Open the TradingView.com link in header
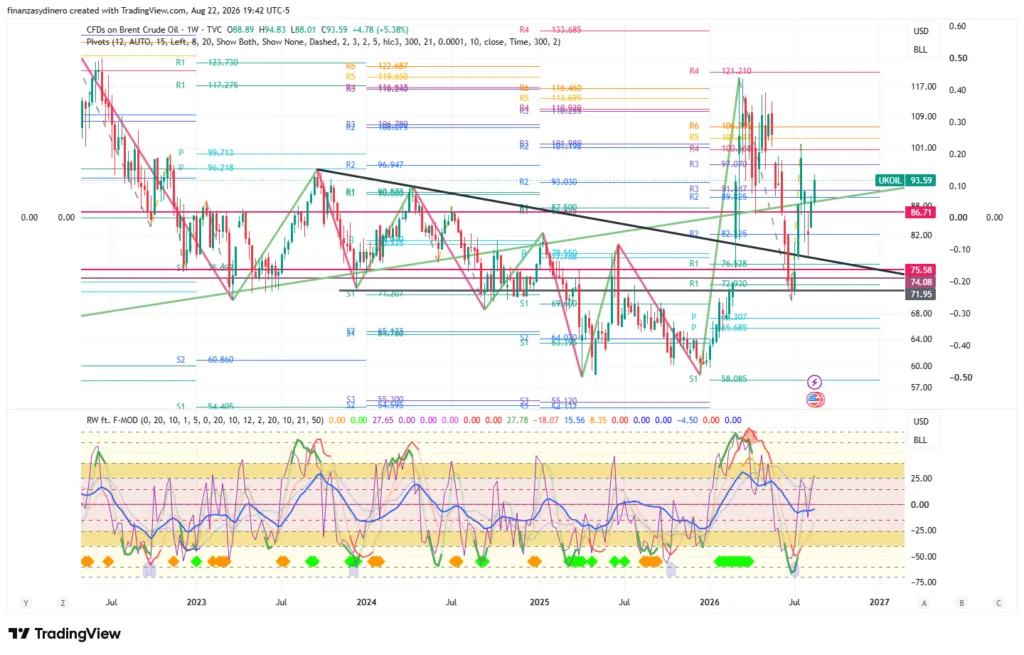The height and width of the screenshot is (655, 1024). pos(153,10)
